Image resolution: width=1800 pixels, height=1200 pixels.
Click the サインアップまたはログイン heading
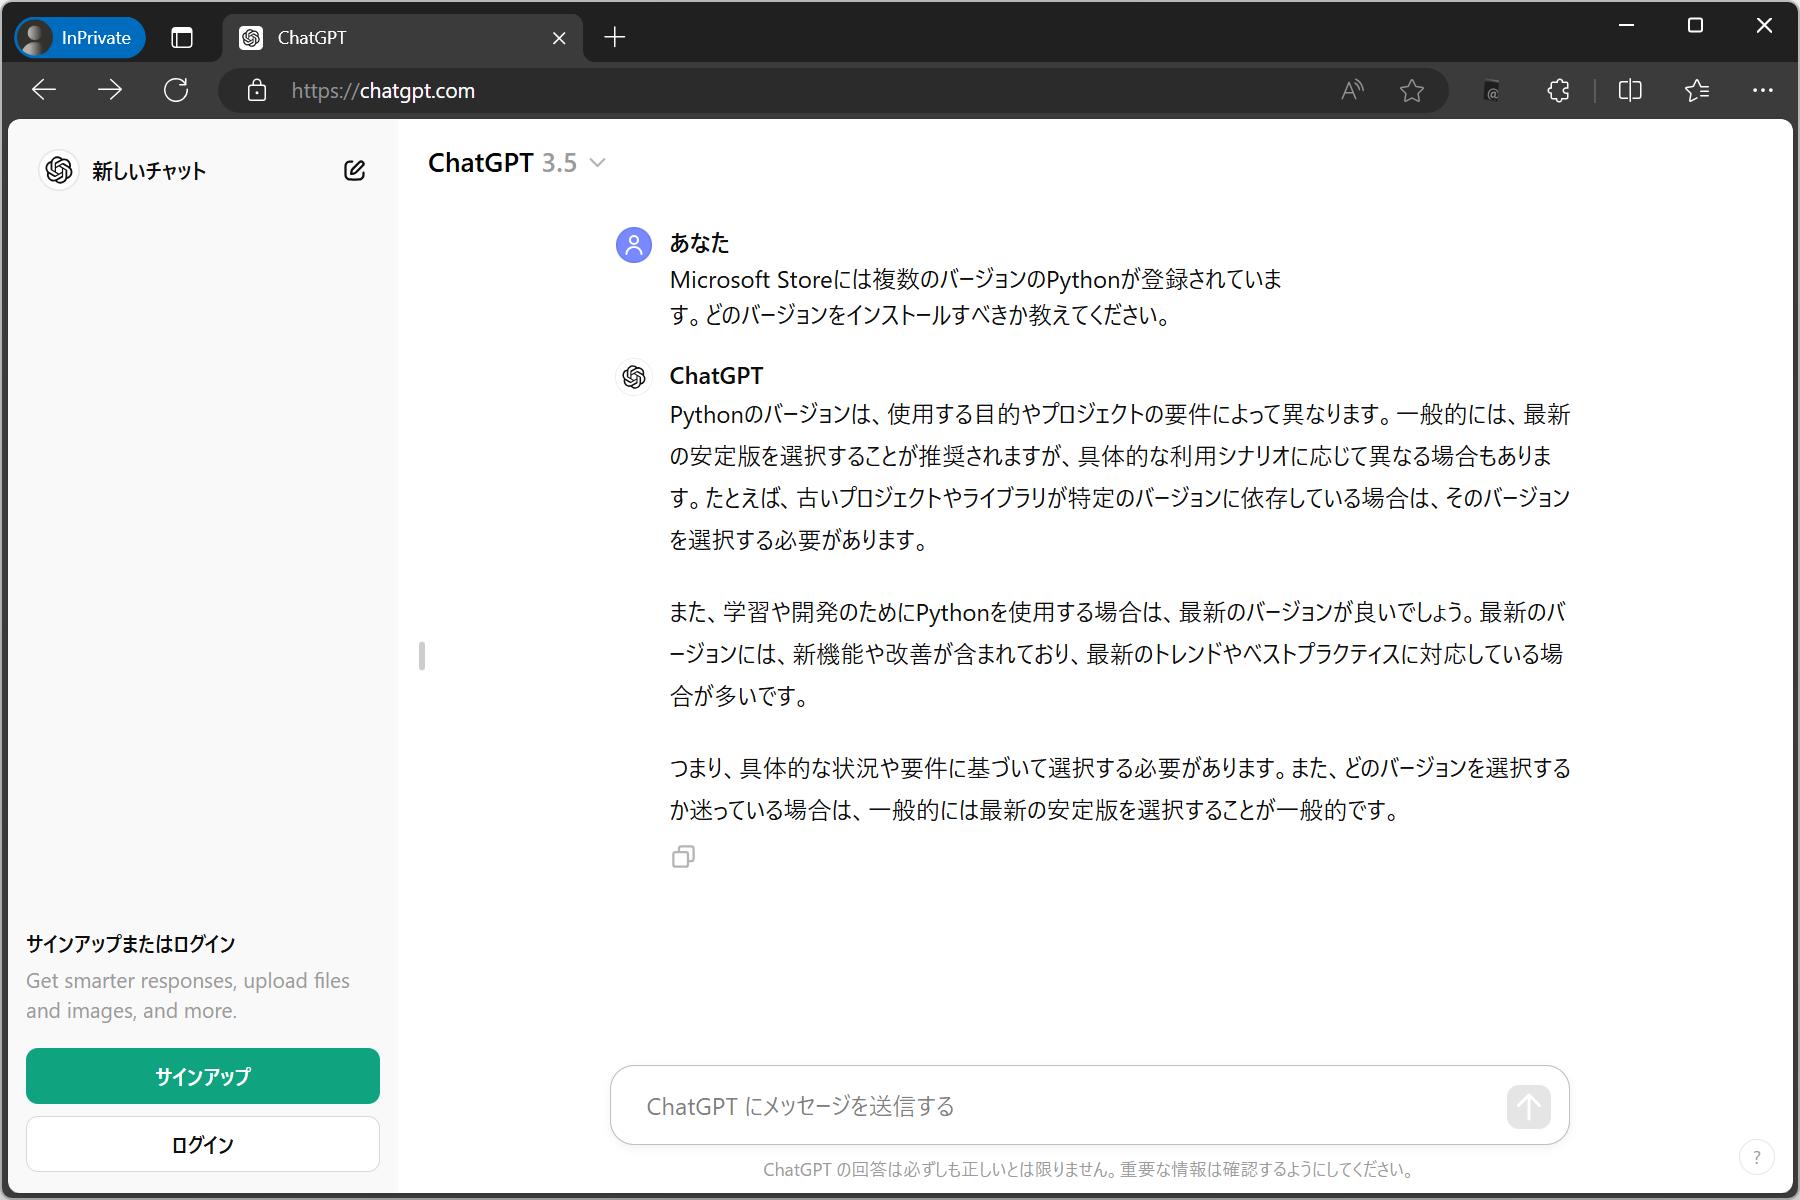(x=131, y=944)
